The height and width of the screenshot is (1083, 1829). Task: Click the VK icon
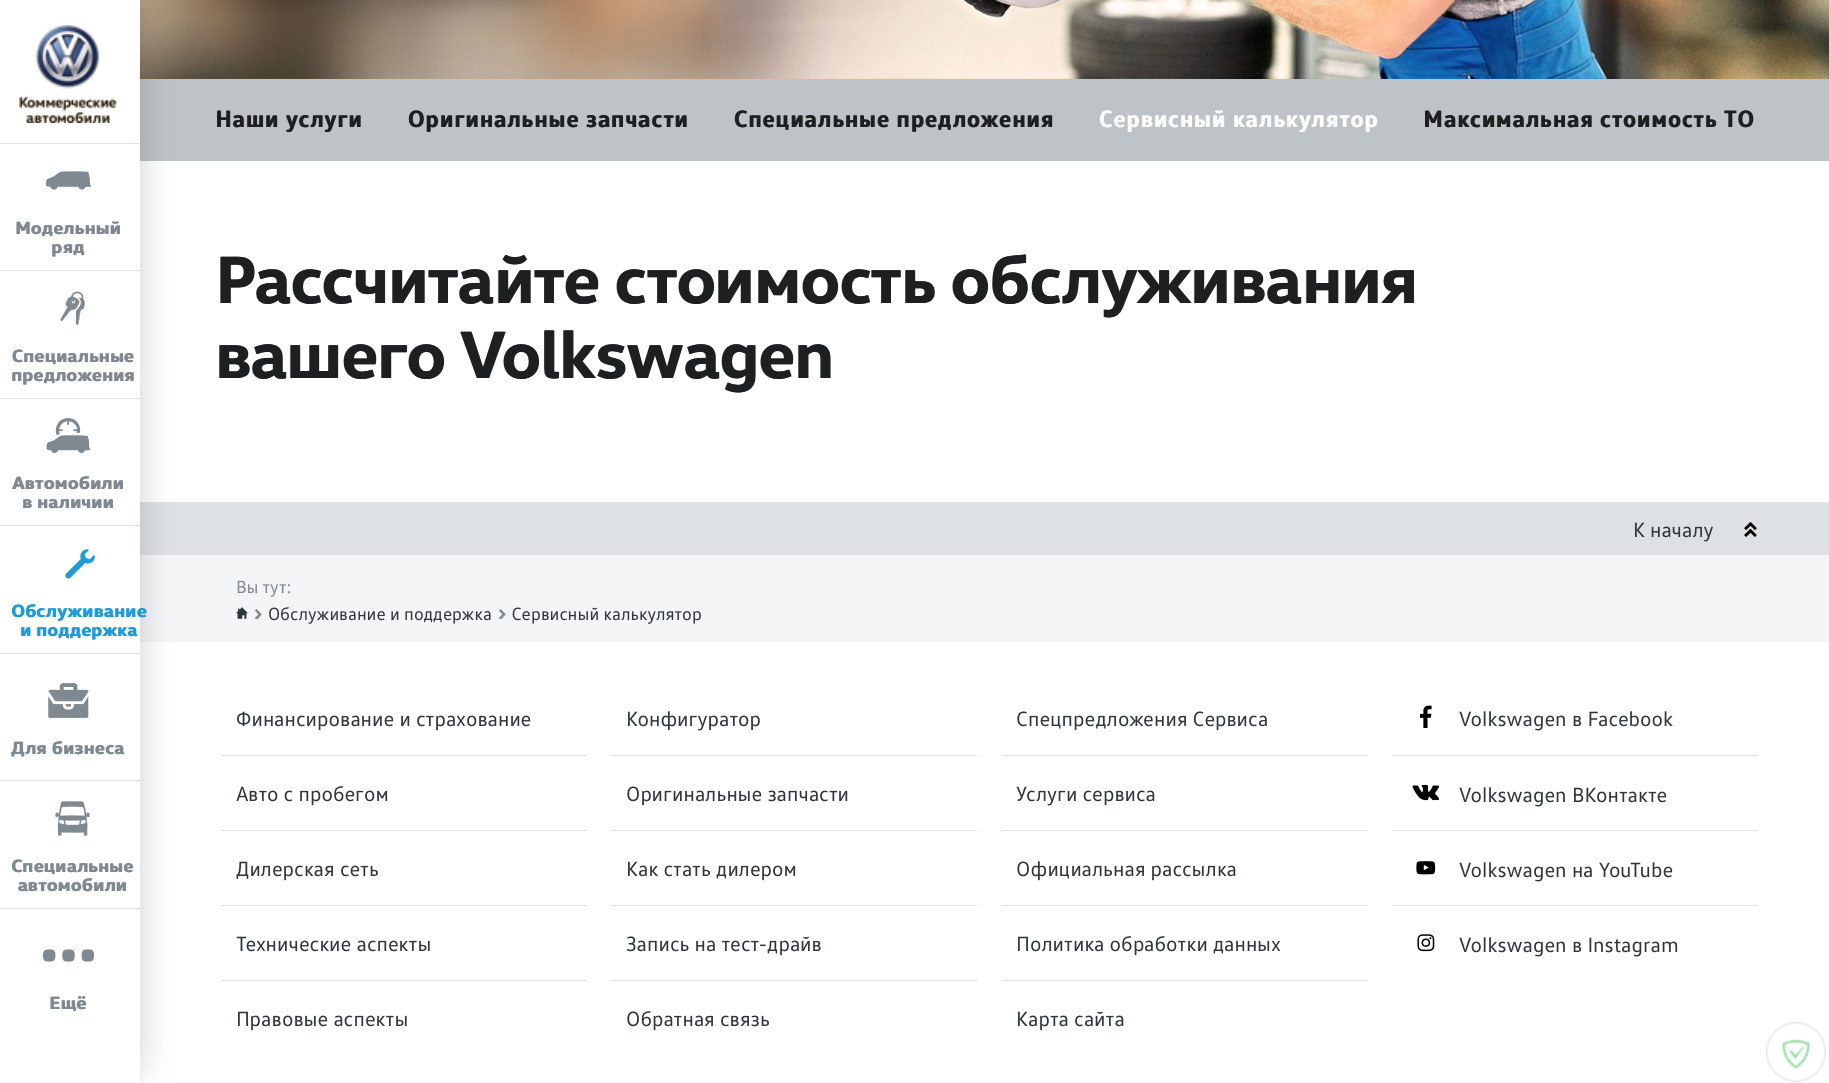click(1426, 793)
